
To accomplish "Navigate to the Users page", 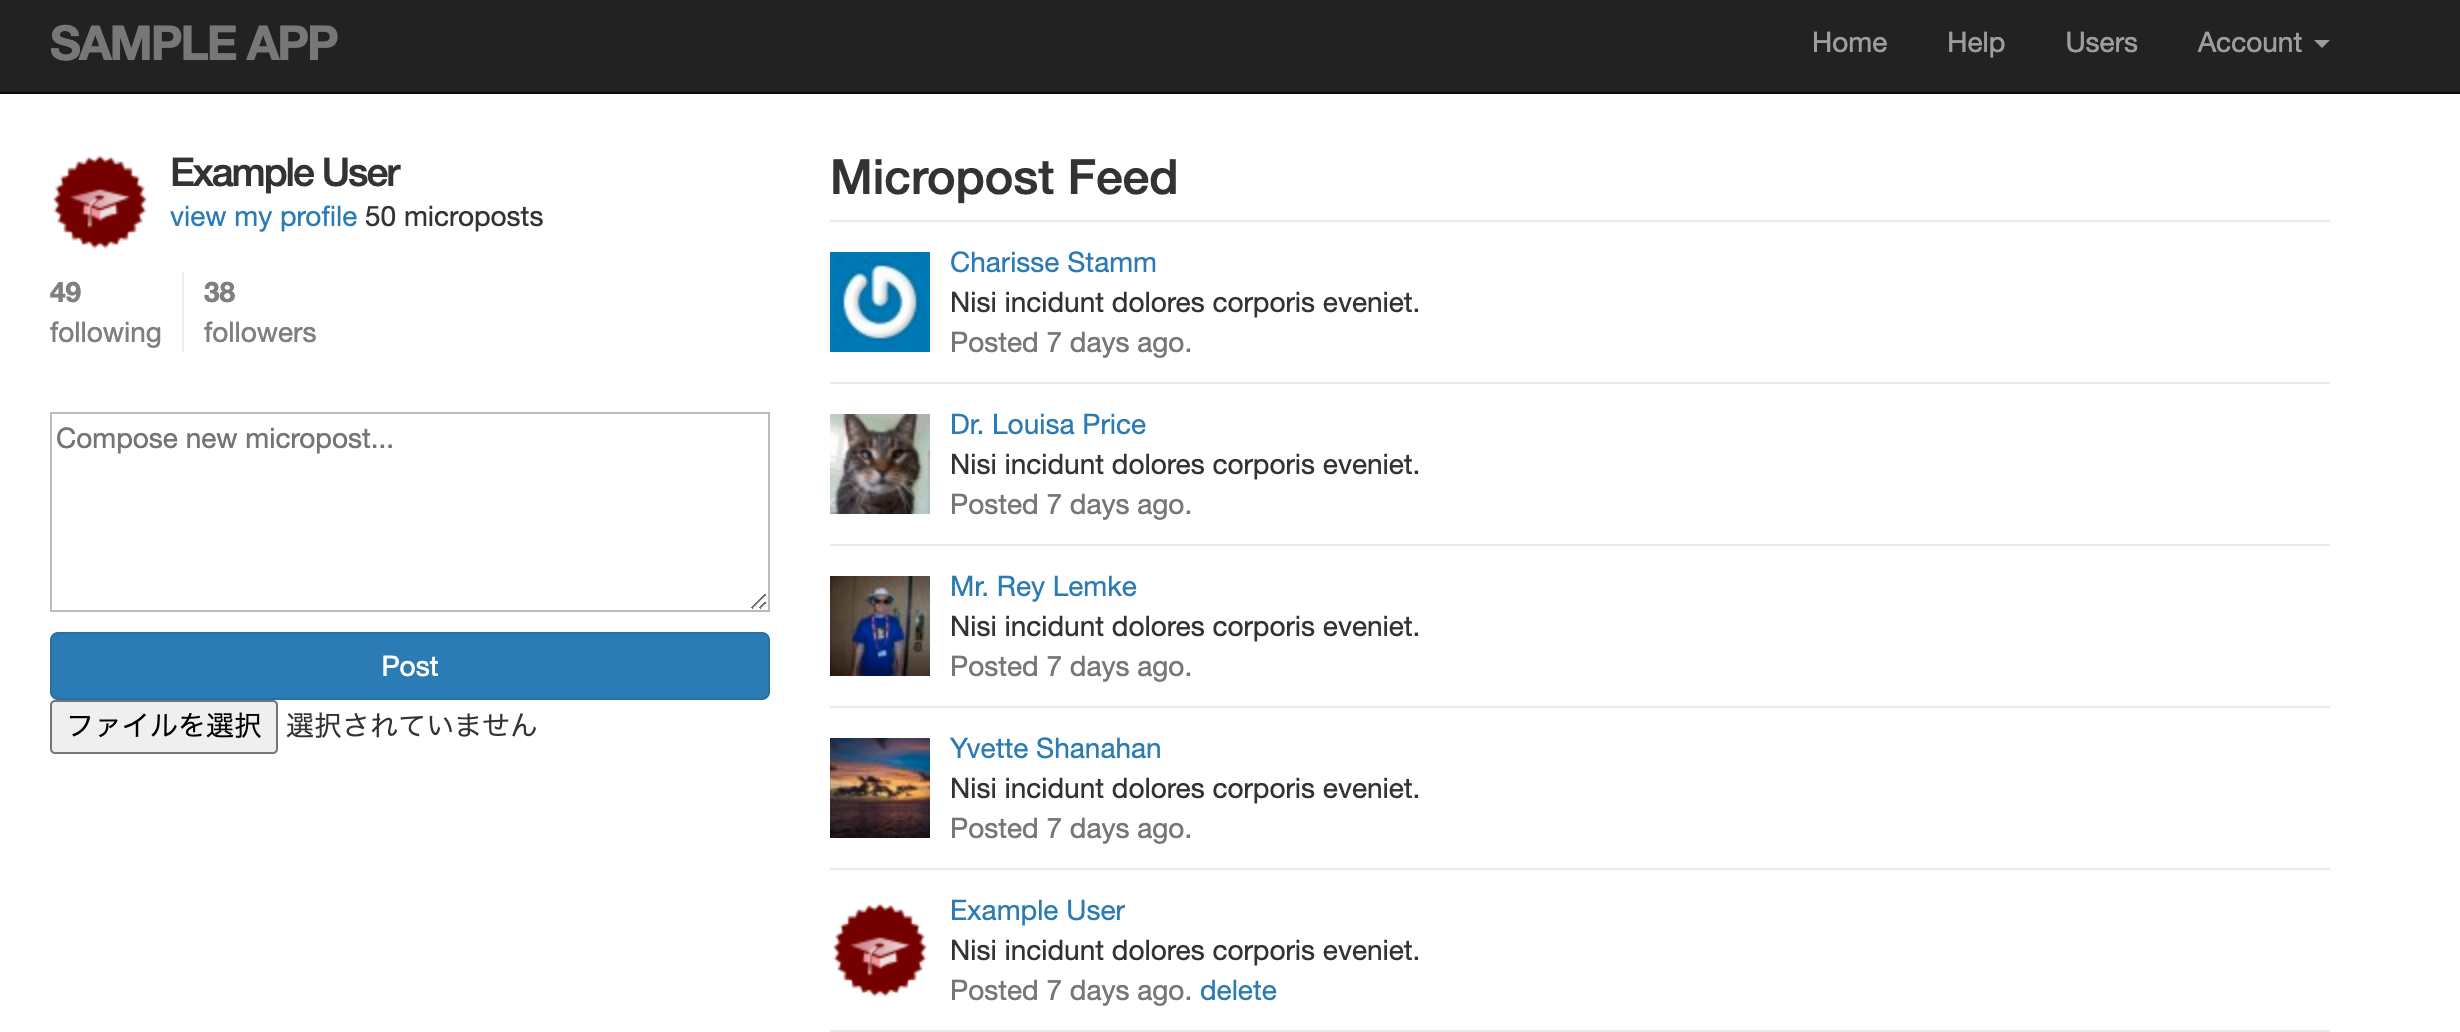I will pyautogui.click(x=2101, y=43).
